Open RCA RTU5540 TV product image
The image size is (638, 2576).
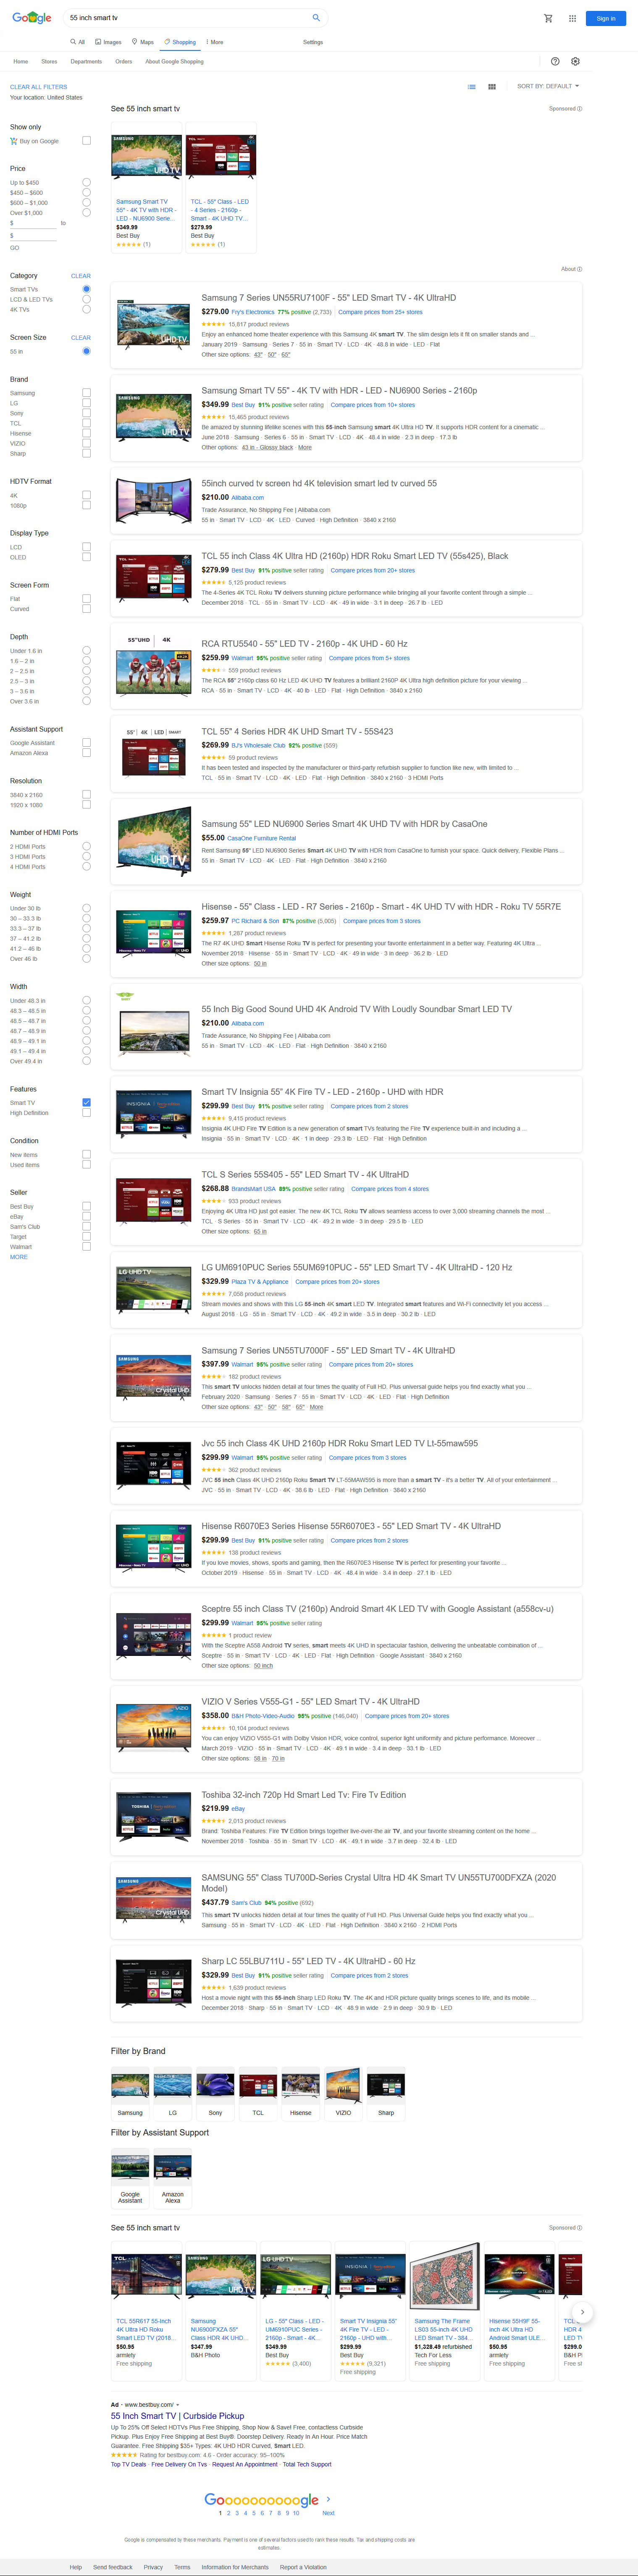click(x=153, y=666)
